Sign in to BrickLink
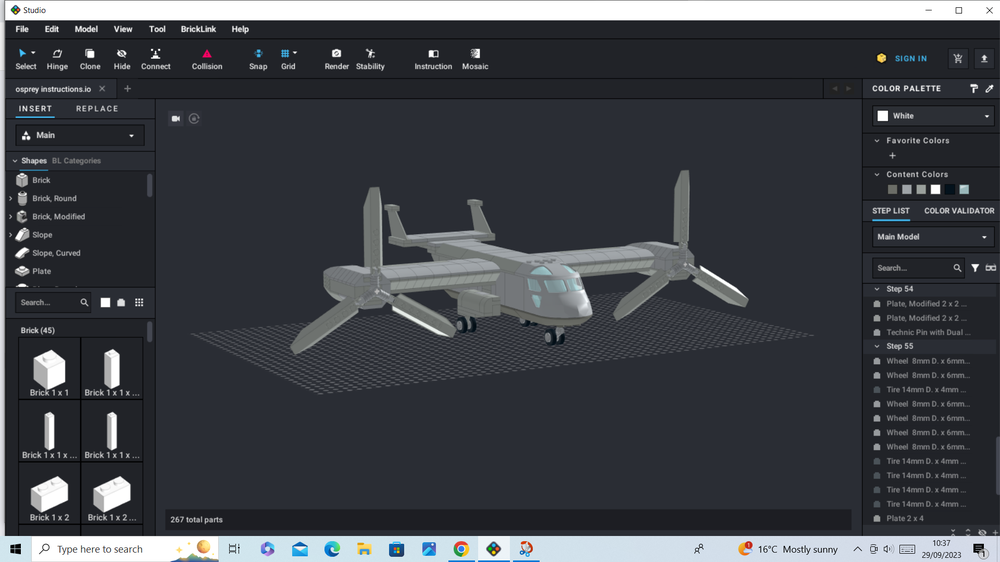1000x562 pixels. (x=911, y=59)
